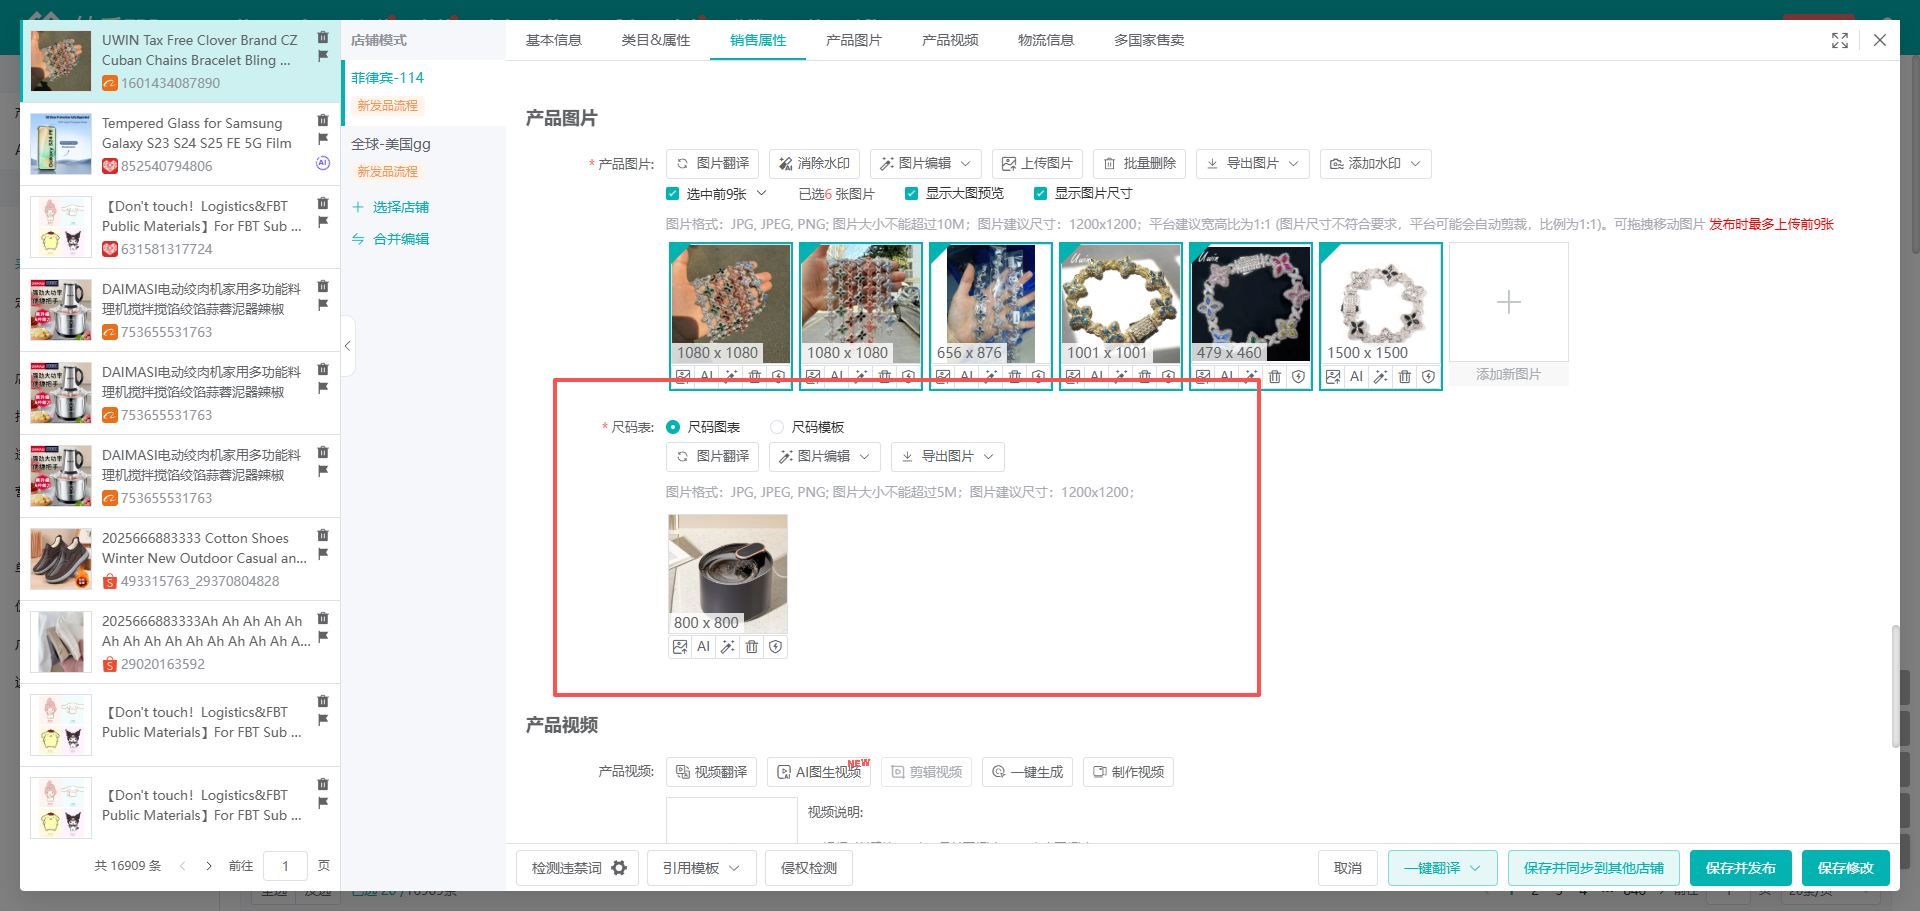Delete the 479 x 460 product image

[x=1274, y=377]
